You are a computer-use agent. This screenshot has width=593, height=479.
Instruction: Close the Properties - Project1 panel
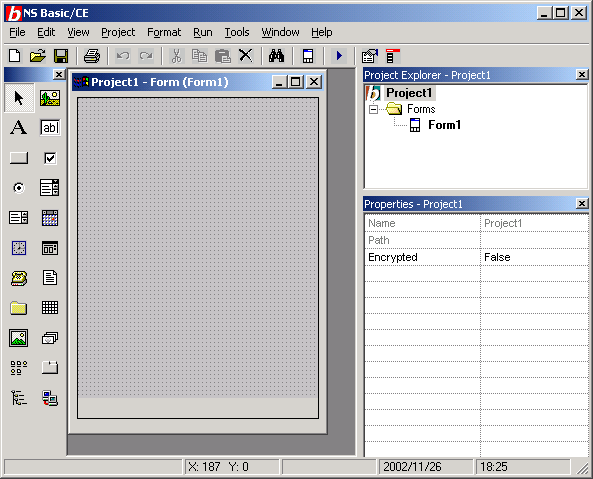coord(582,204)
